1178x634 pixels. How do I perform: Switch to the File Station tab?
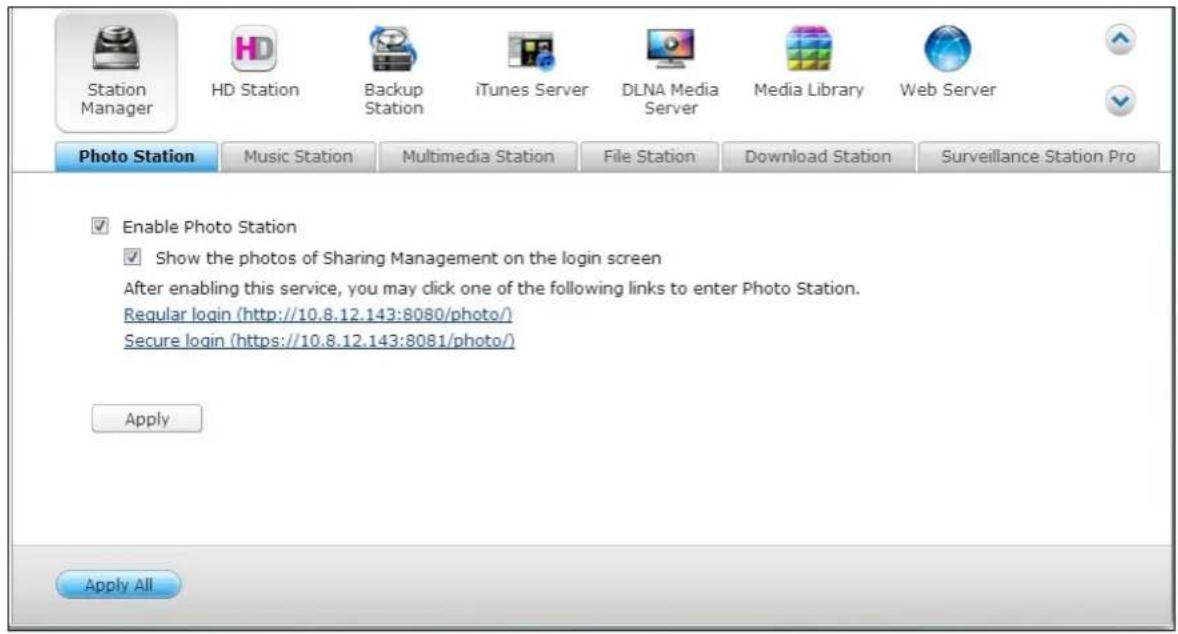(x=649, y=156)
